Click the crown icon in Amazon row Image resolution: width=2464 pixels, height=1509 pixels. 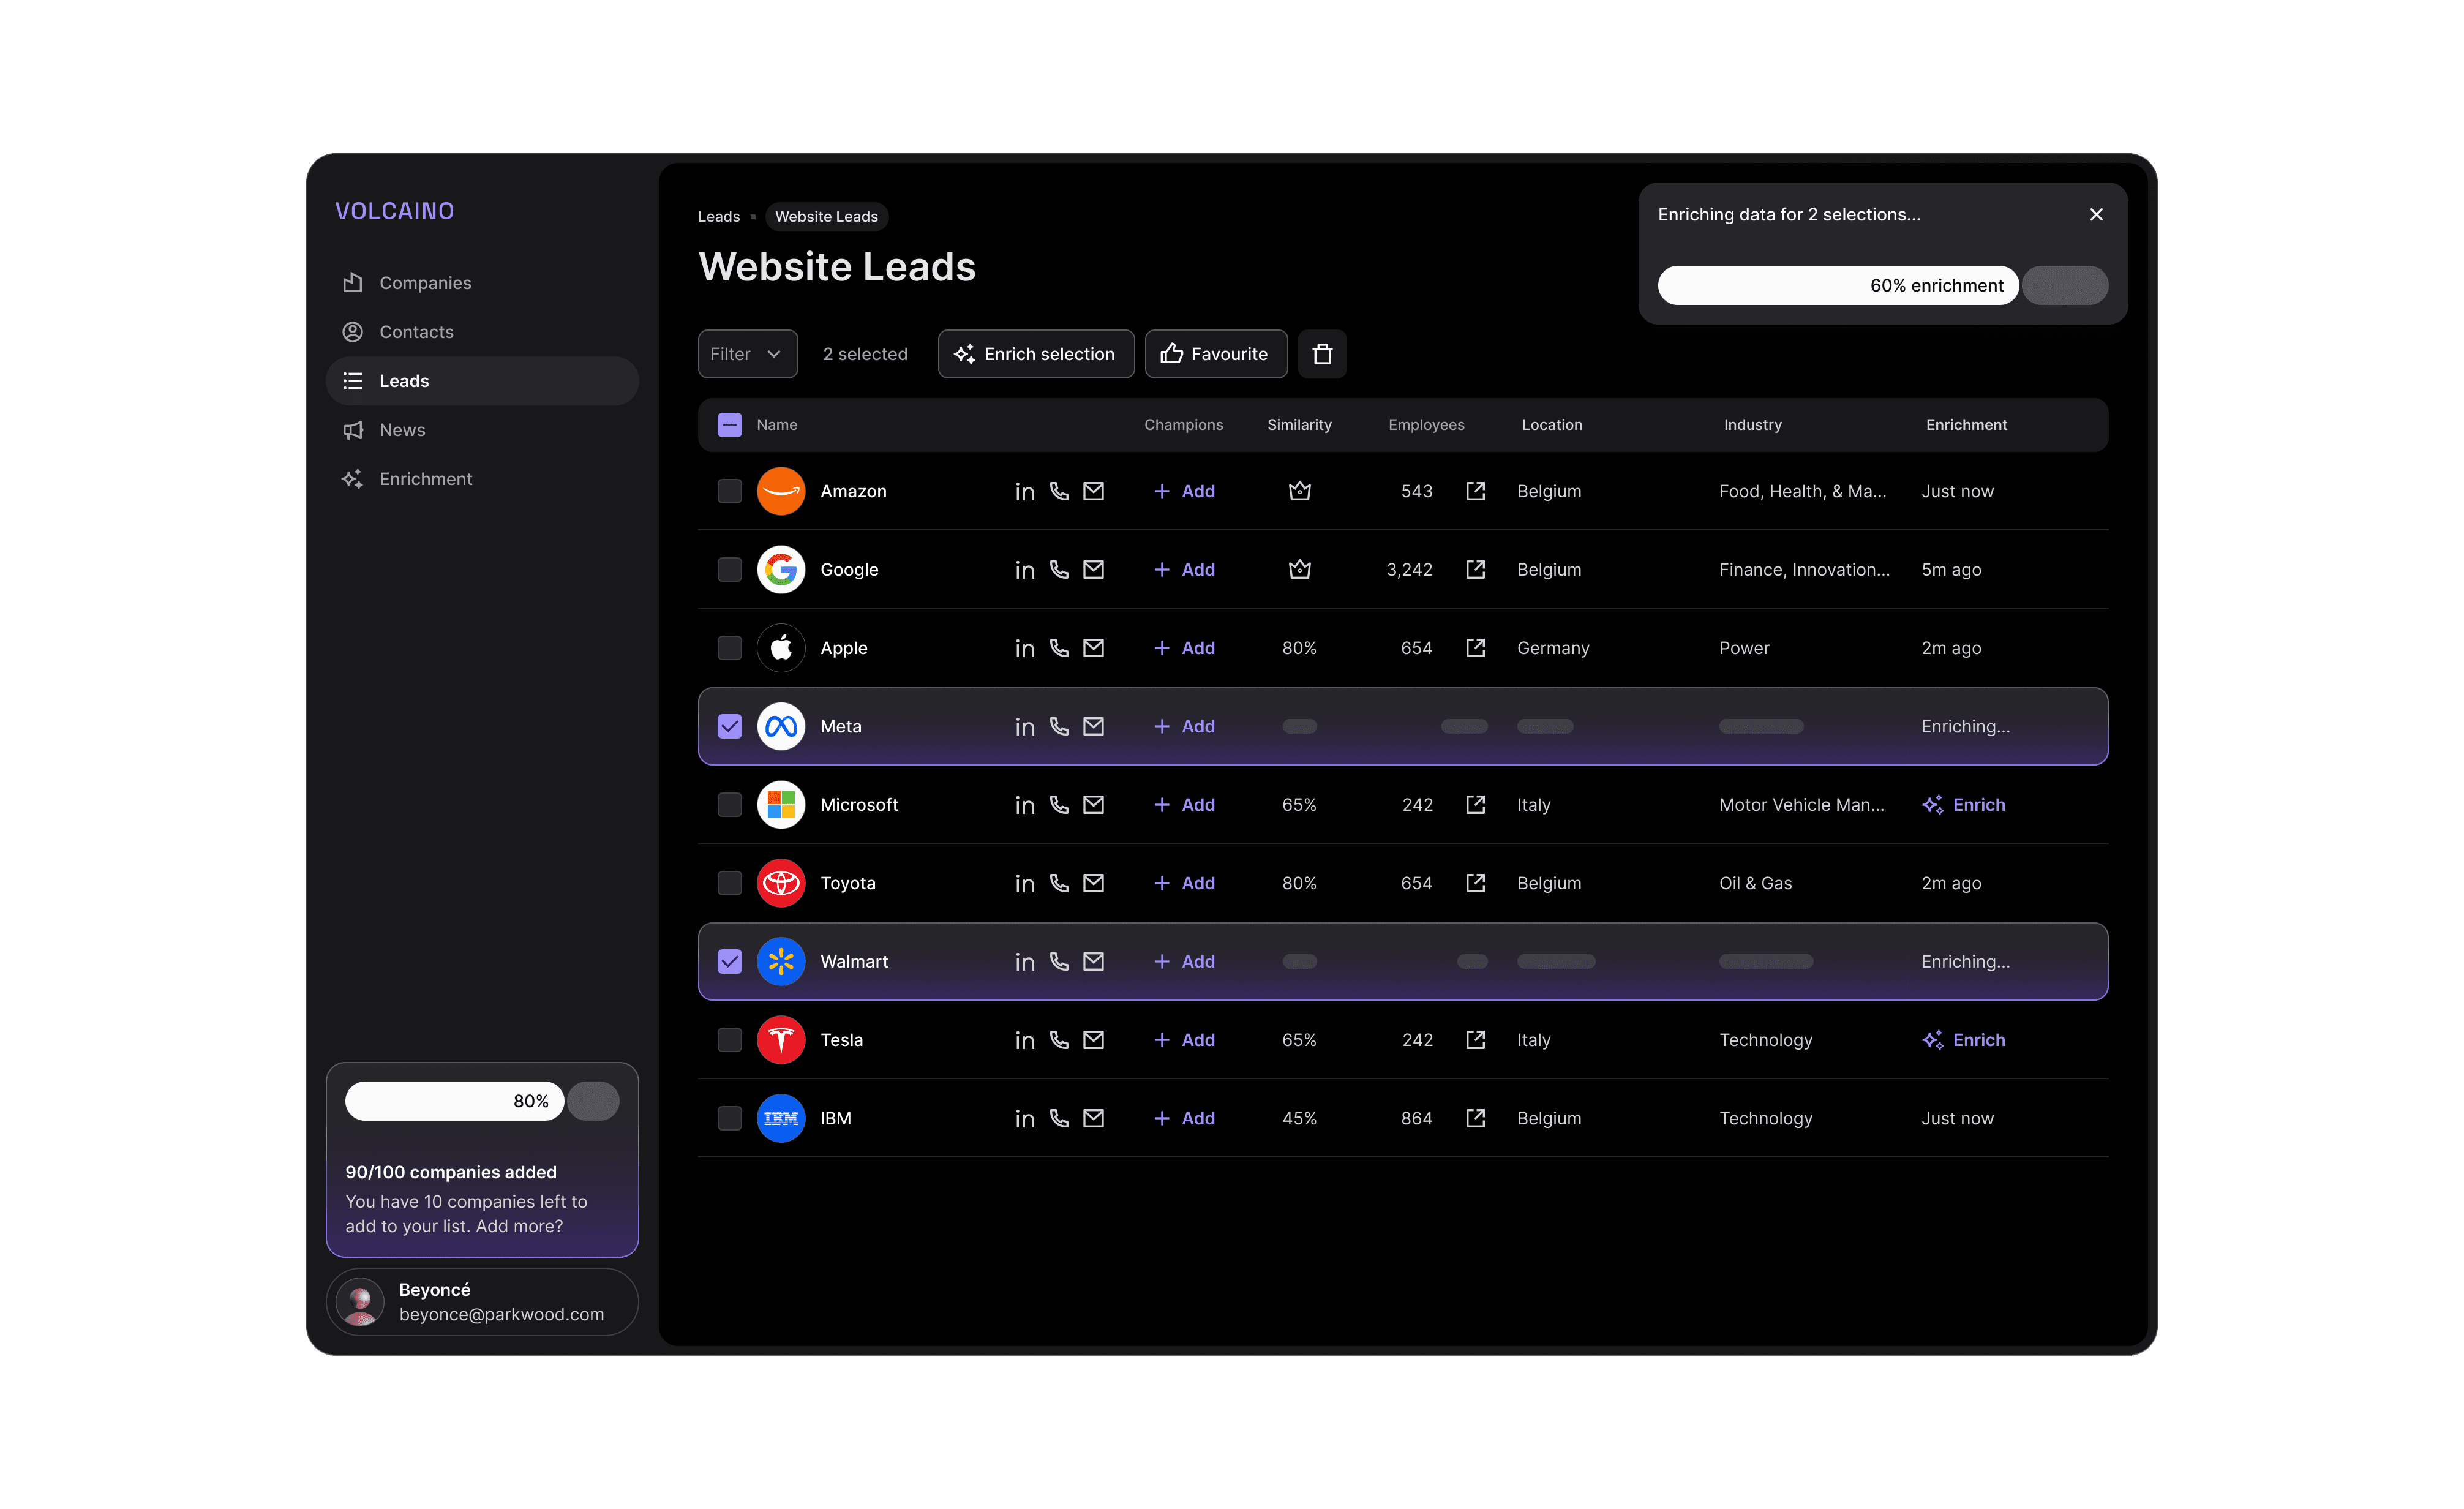1299,491
